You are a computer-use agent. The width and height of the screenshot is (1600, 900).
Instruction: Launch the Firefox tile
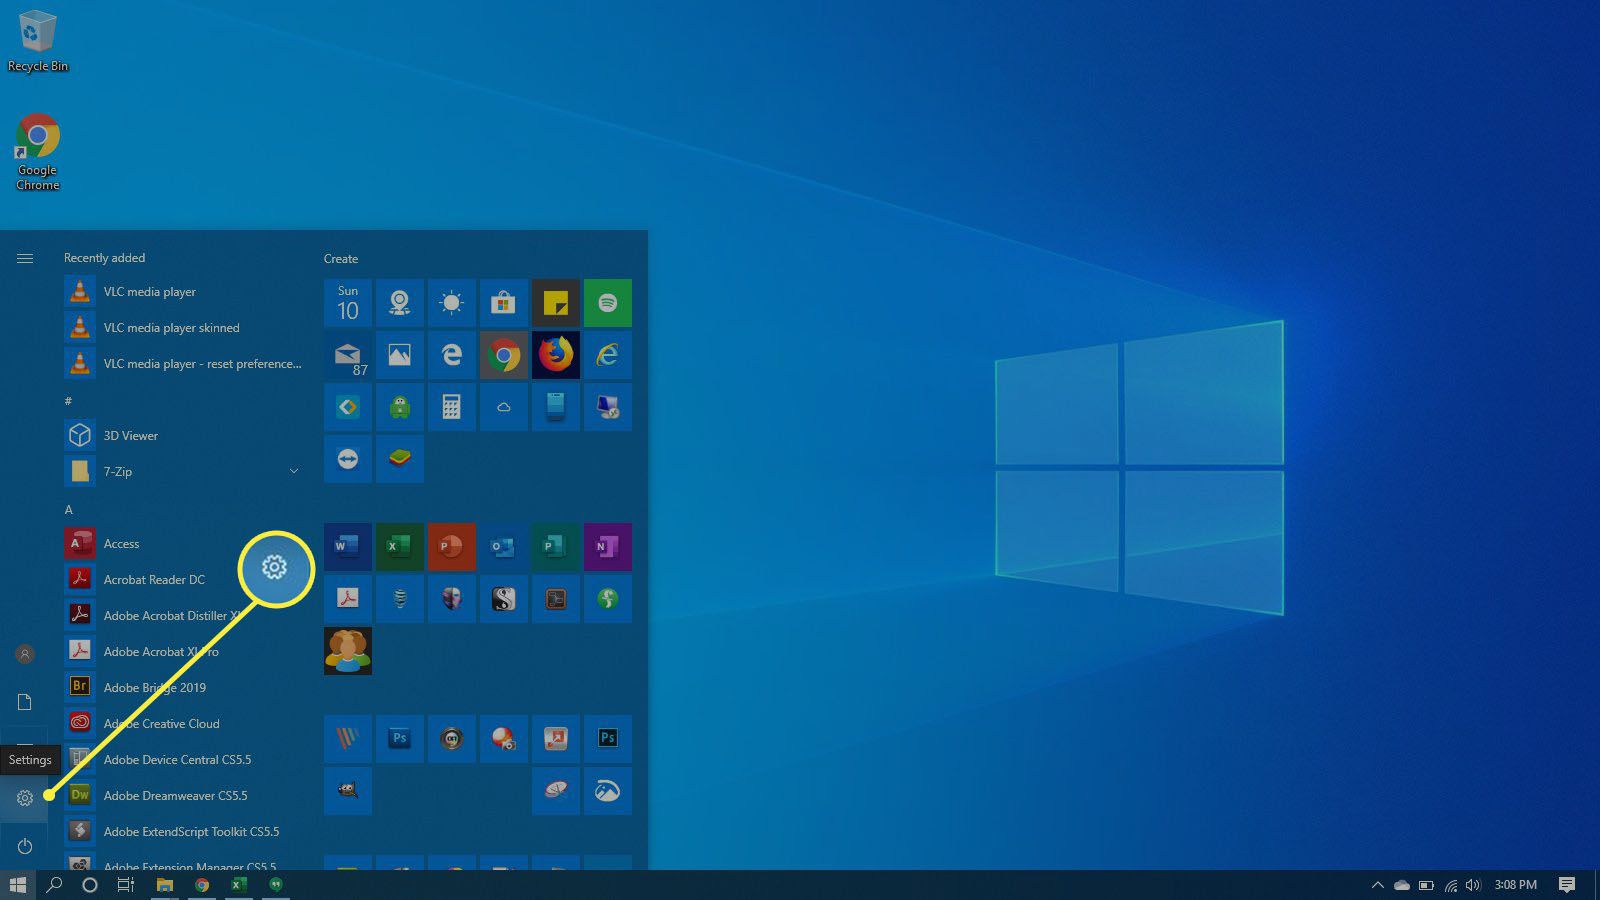[556, 355]
